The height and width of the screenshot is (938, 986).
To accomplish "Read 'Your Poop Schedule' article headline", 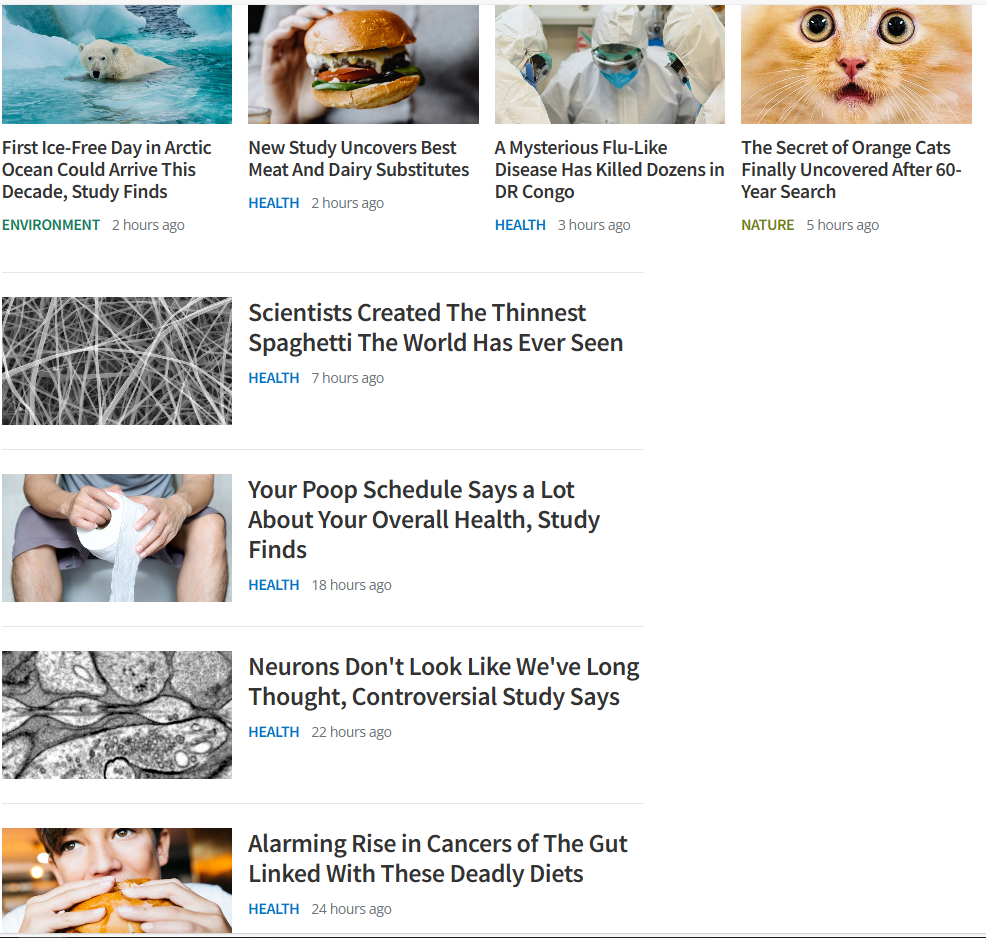I will [424, 519].
